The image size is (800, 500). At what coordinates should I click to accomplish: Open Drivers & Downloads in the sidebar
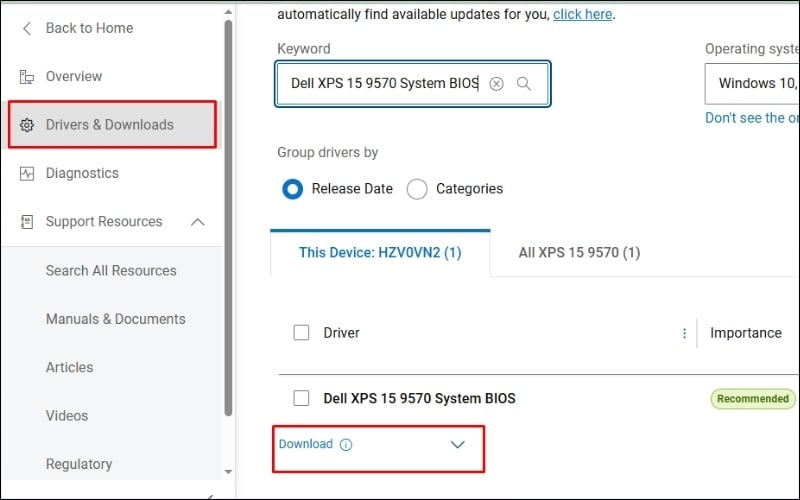(x=112, y=125)
